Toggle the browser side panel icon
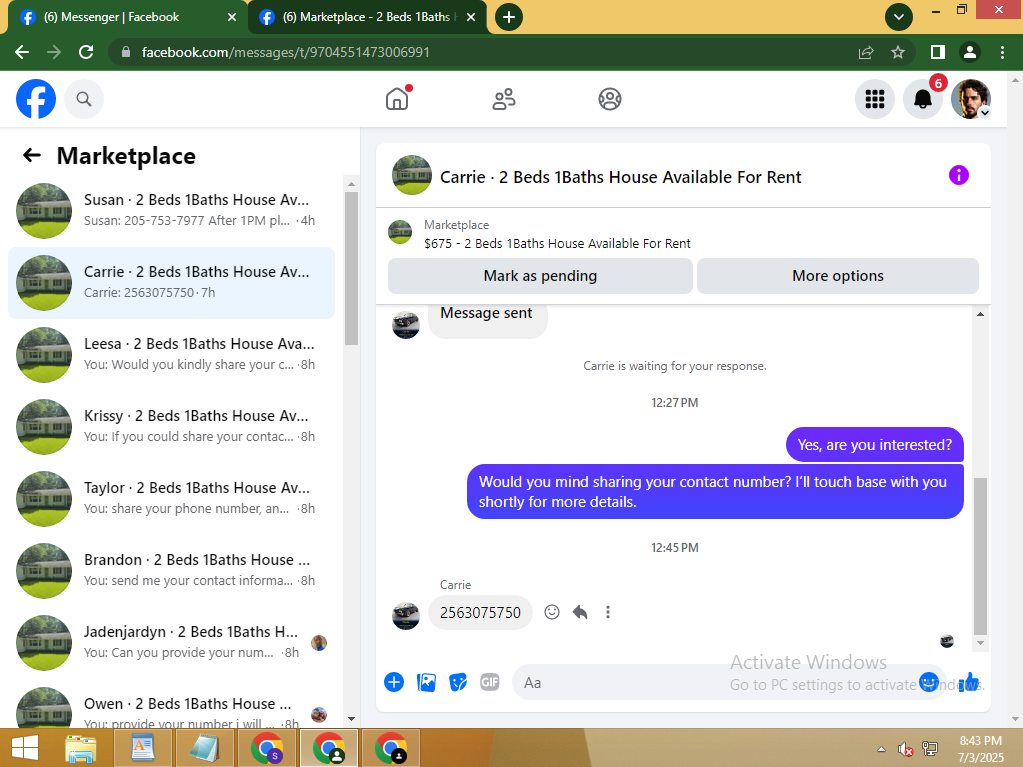The height and width of the screenshot is (767, 1023). [938, 52]
